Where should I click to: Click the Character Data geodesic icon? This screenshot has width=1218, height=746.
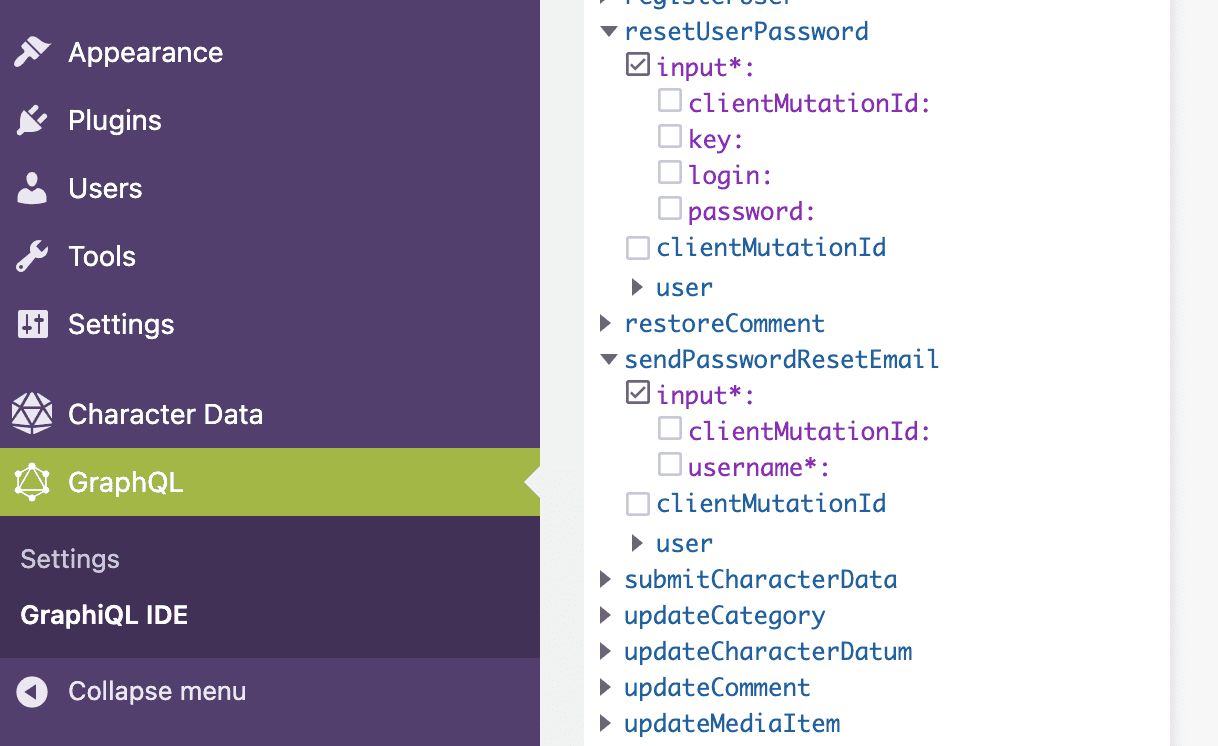[x=32, y=414]
